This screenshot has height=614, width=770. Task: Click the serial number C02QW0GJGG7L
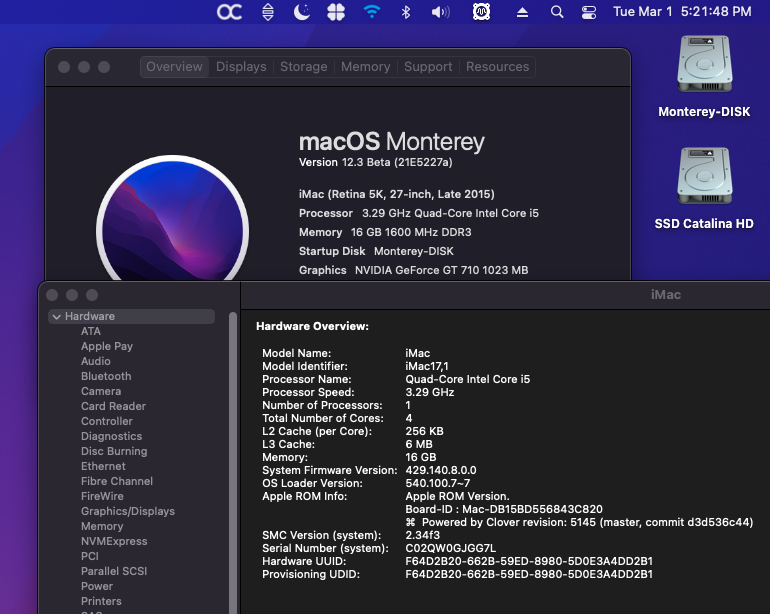click(x=450, y=548)
